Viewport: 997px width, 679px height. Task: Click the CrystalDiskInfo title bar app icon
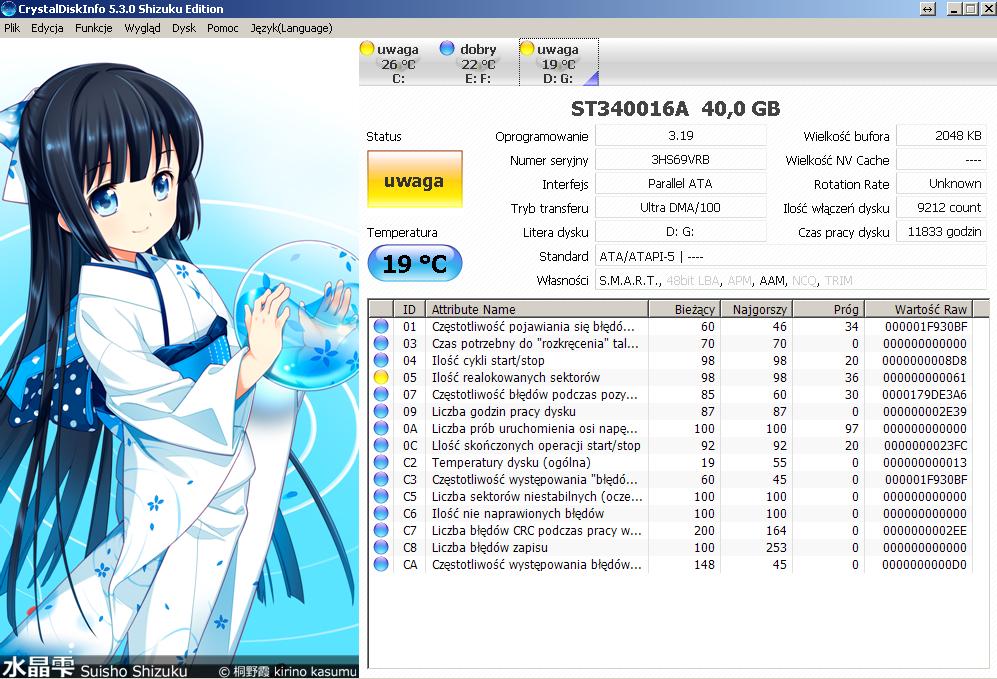8,9
